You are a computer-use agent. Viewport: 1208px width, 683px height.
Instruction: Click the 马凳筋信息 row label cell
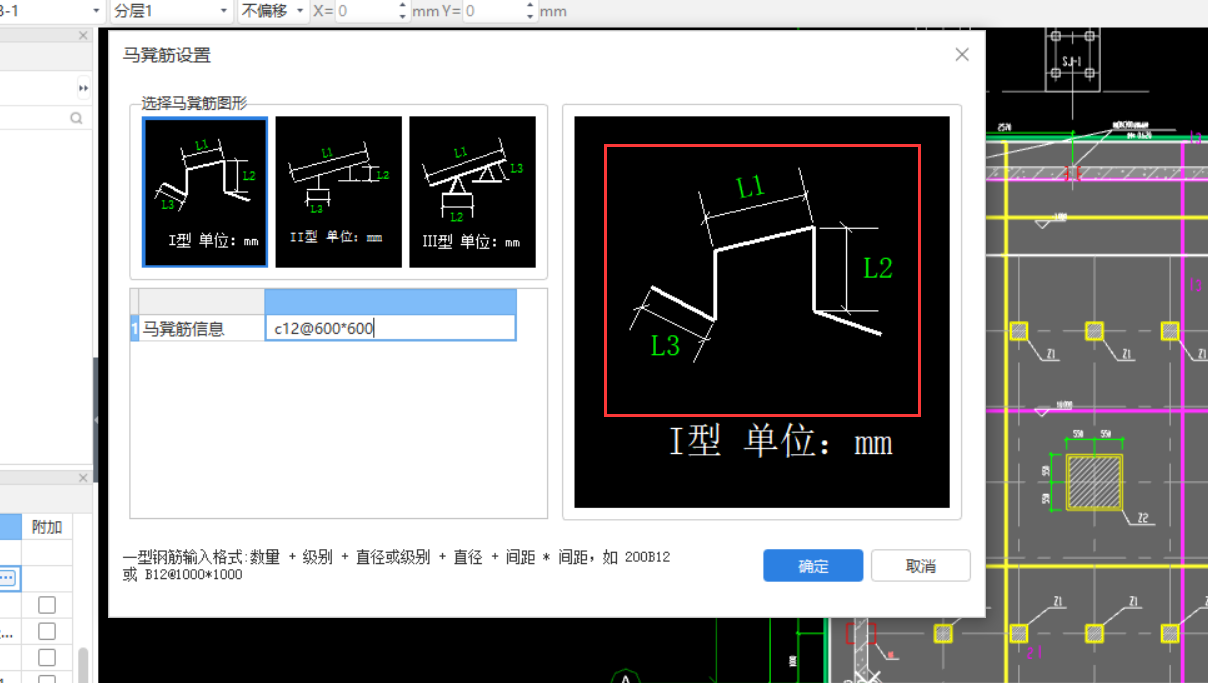click(x=201, y=328)
